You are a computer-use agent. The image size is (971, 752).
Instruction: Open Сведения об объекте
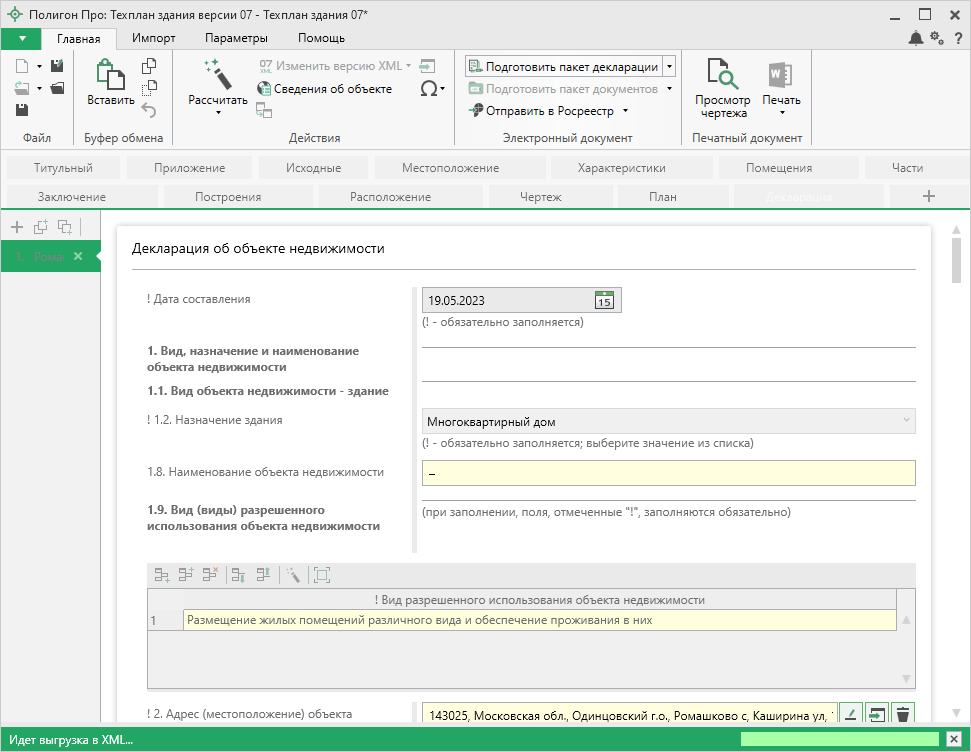pyautogui.click(x=324, y=89)
